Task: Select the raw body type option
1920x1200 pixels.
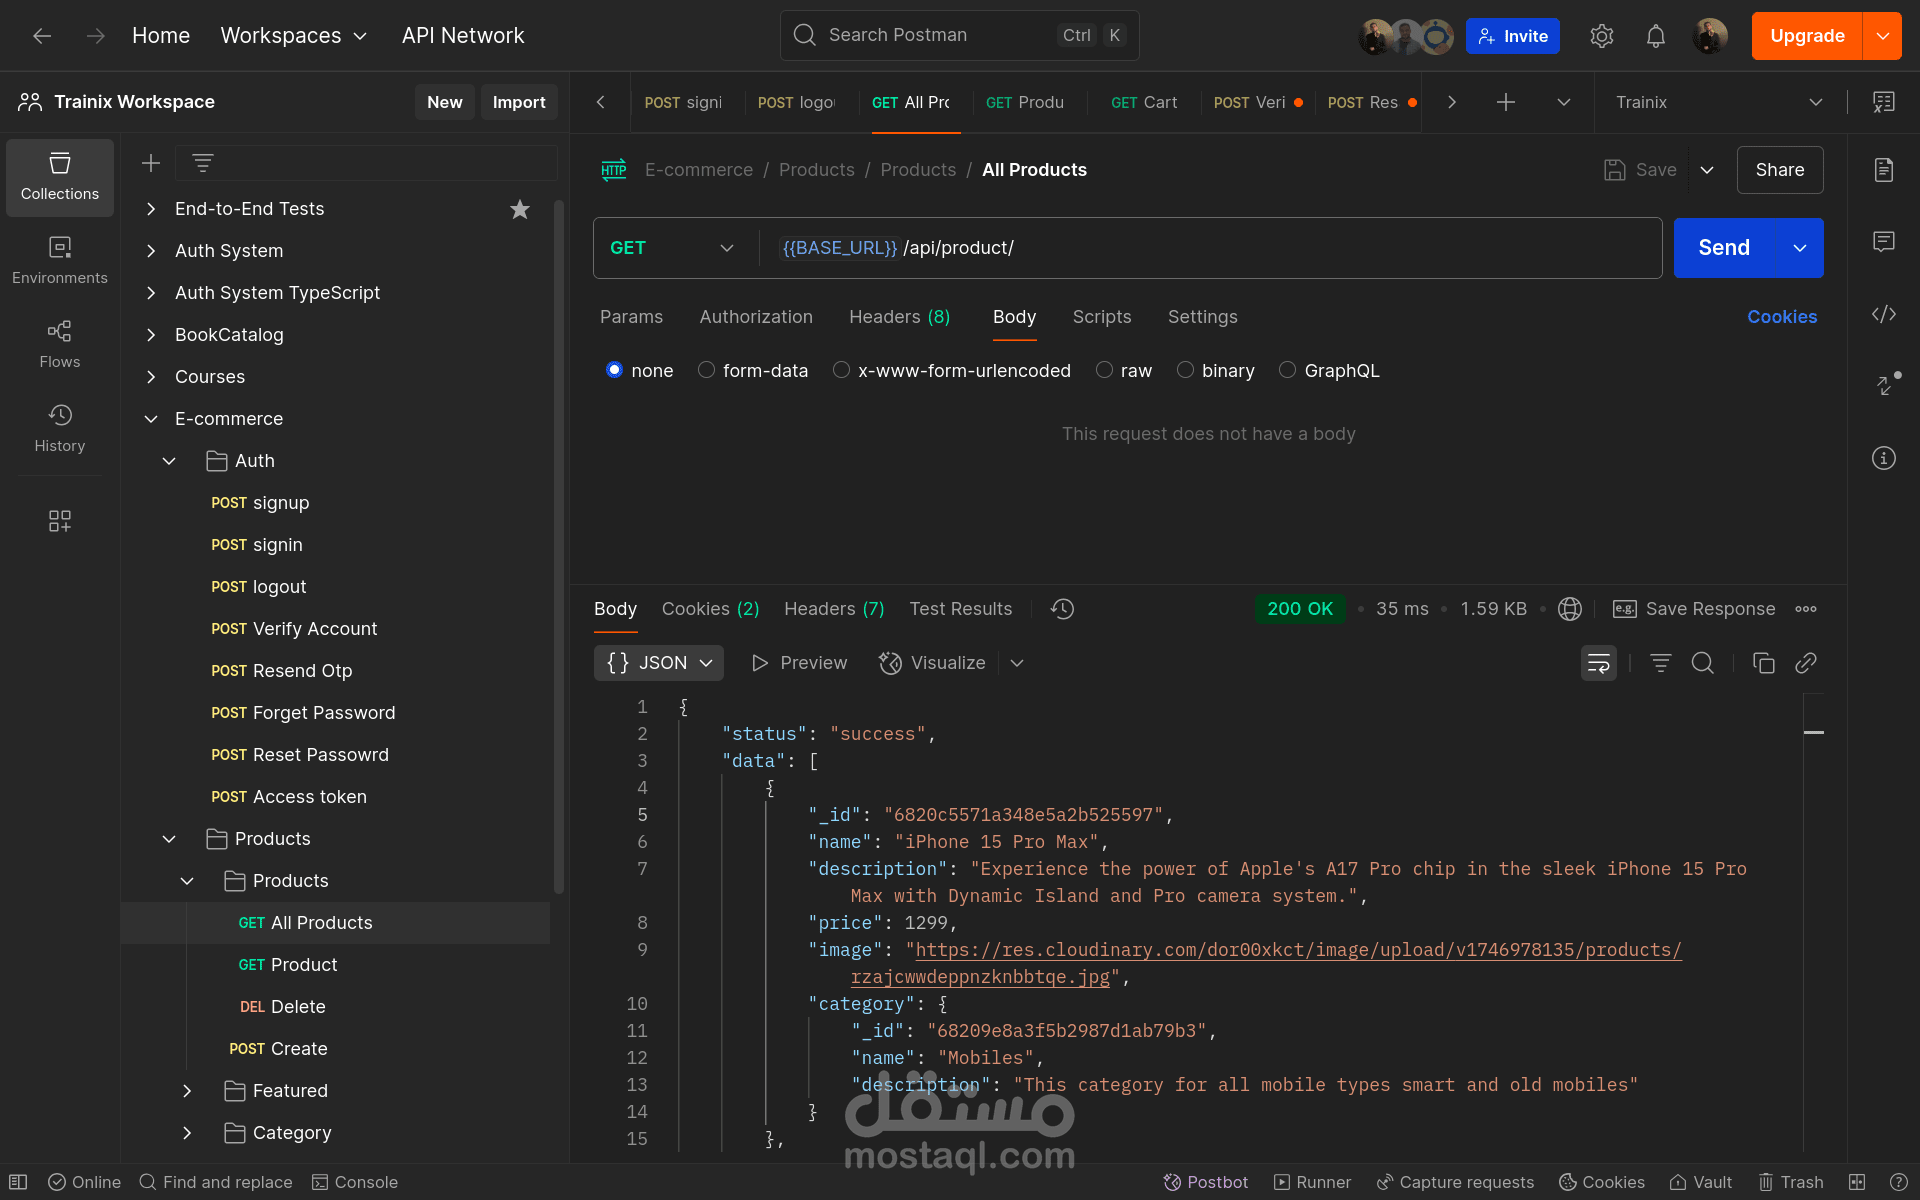Action: [x=1104, y=370]
